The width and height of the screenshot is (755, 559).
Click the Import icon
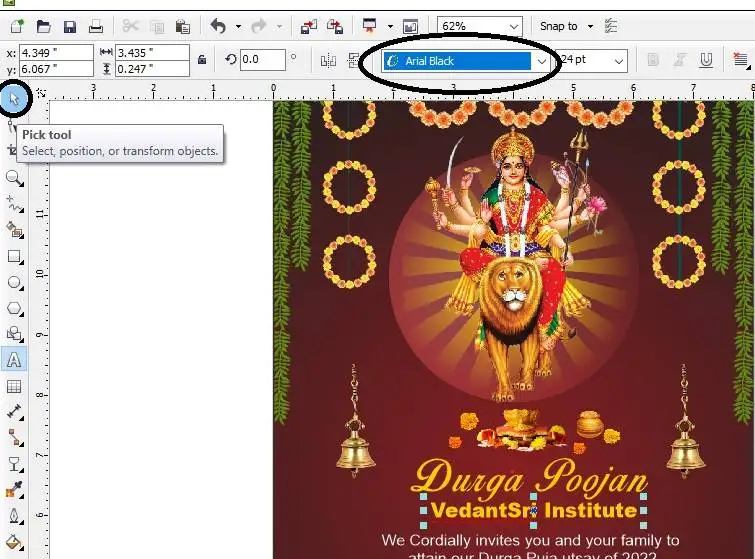point(309,26)
